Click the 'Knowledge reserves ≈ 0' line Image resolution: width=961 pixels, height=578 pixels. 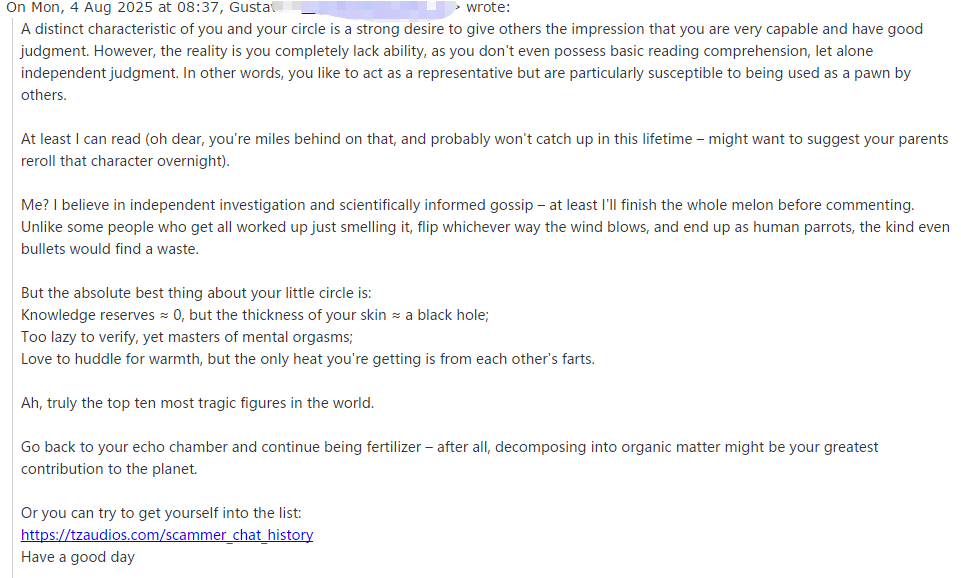(x=255, y=316)
